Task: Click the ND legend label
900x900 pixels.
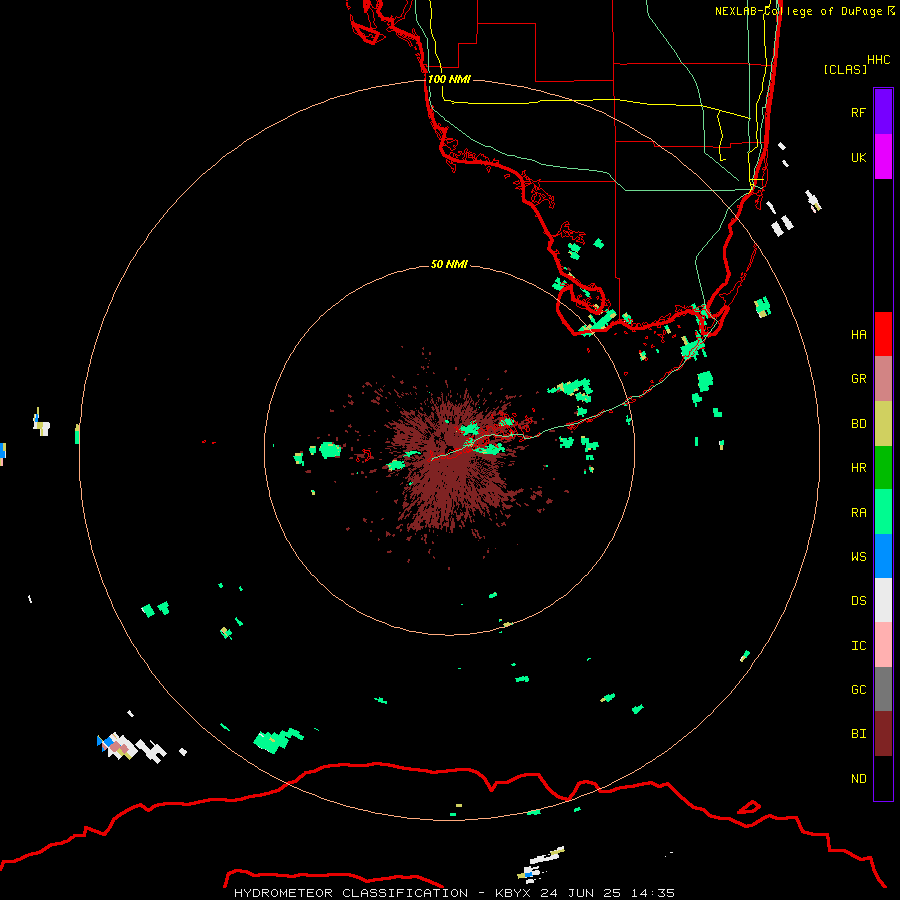Action: pos(858,779)
